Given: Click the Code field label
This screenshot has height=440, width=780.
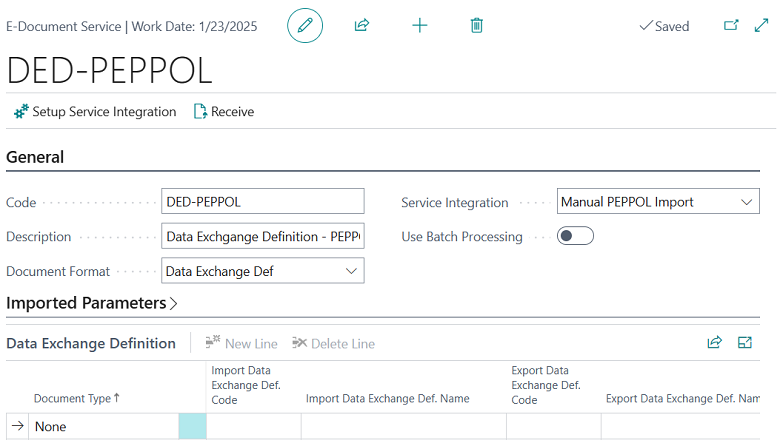Looking at the screenshot, I should point(21,202).
